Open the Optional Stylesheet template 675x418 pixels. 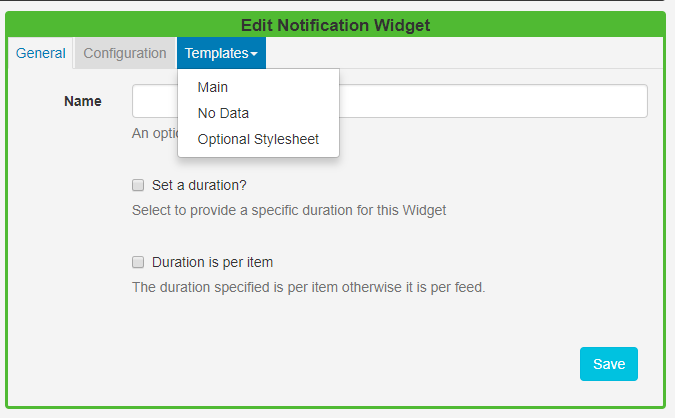point(258,139)
